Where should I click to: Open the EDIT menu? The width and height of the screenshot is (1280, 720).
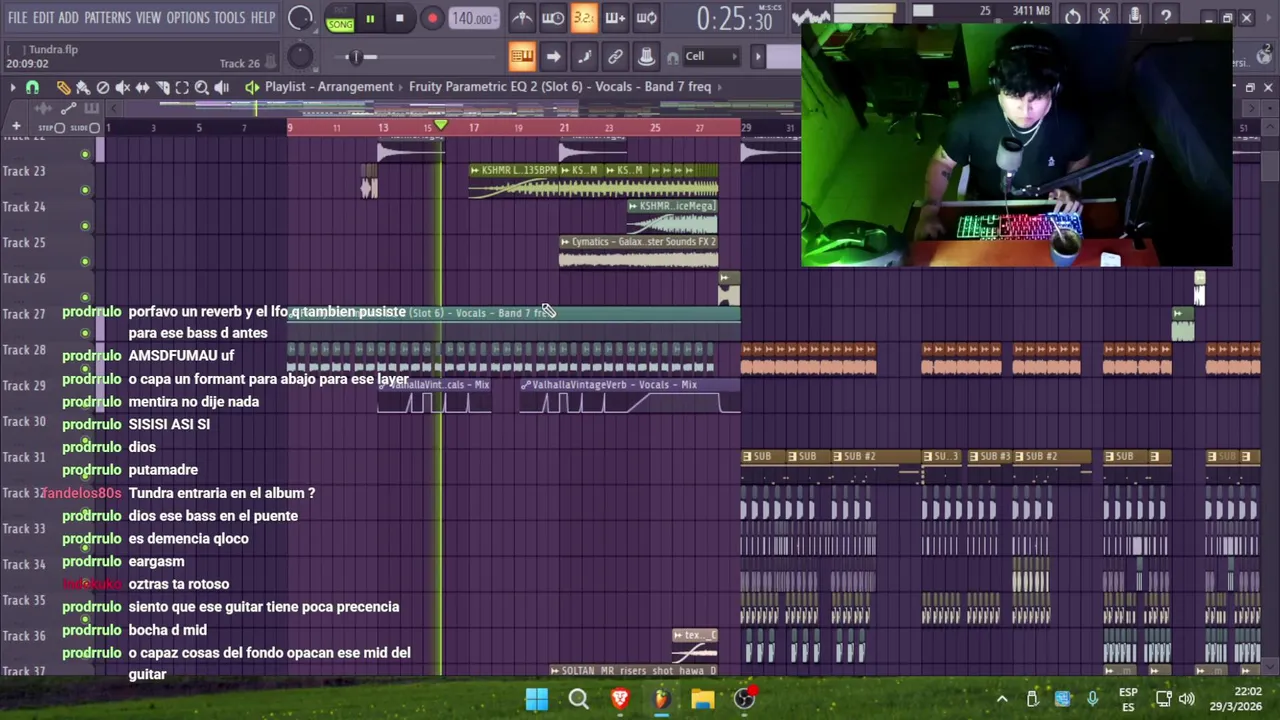point(43,18)
